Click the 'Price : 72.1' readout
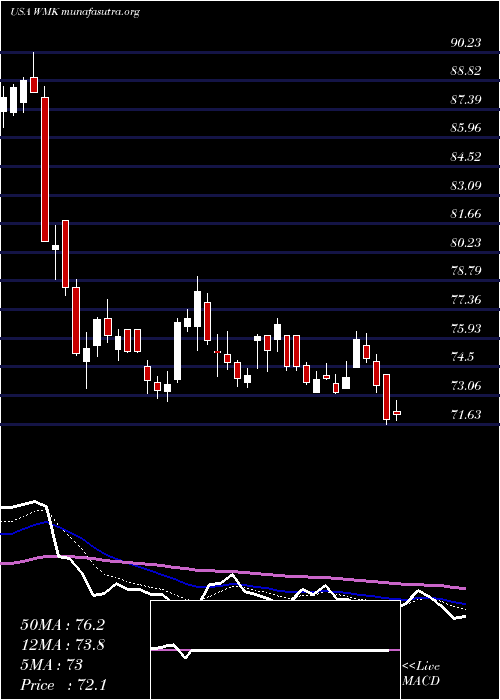The width and height of the screenshot is (500, 700). tap(63, 685)
